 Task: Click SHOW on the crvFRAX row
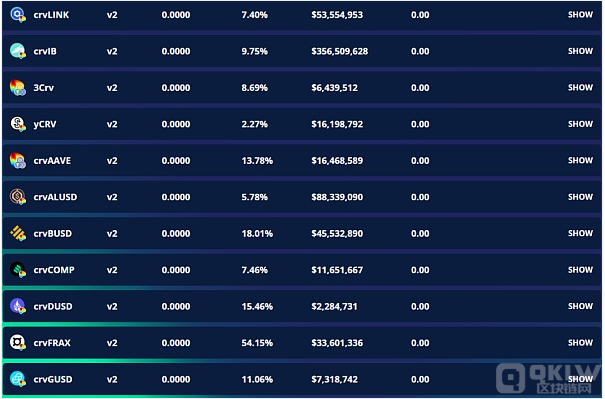[580, 342]
